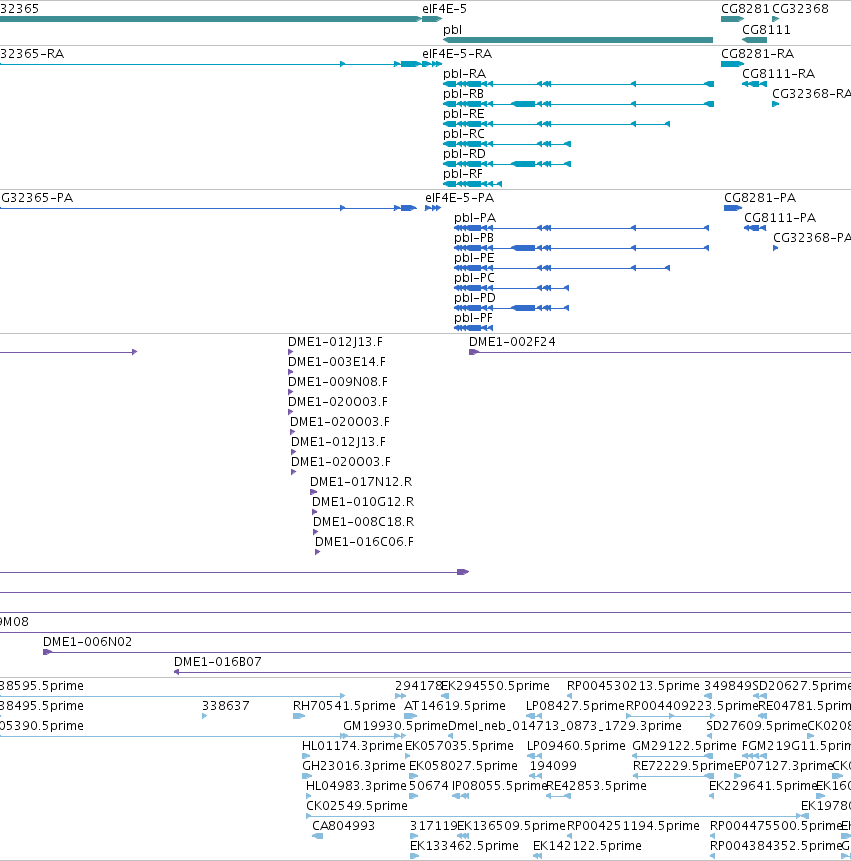Click the CG8111-RA transcript label
Screen dimensions: 851x861
(x=778, y=74)
